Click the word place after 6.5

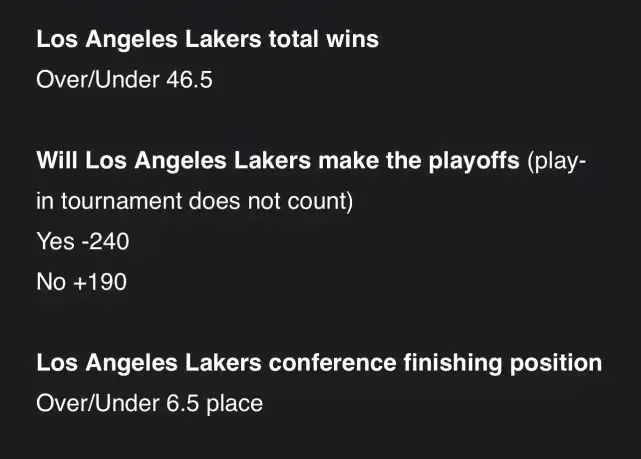pyautogui.click(x=234, y=404)
